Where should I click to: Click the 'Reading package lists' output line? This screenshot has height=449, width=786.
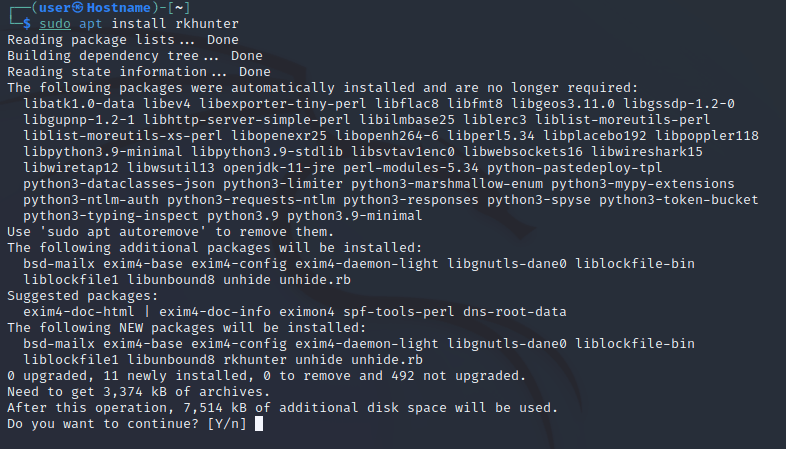(x=123, y=40)
